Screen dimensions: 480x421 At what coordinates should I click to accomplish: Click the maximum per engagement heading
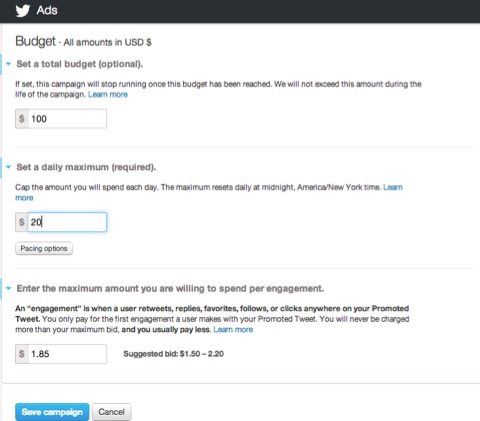[170, 289]
